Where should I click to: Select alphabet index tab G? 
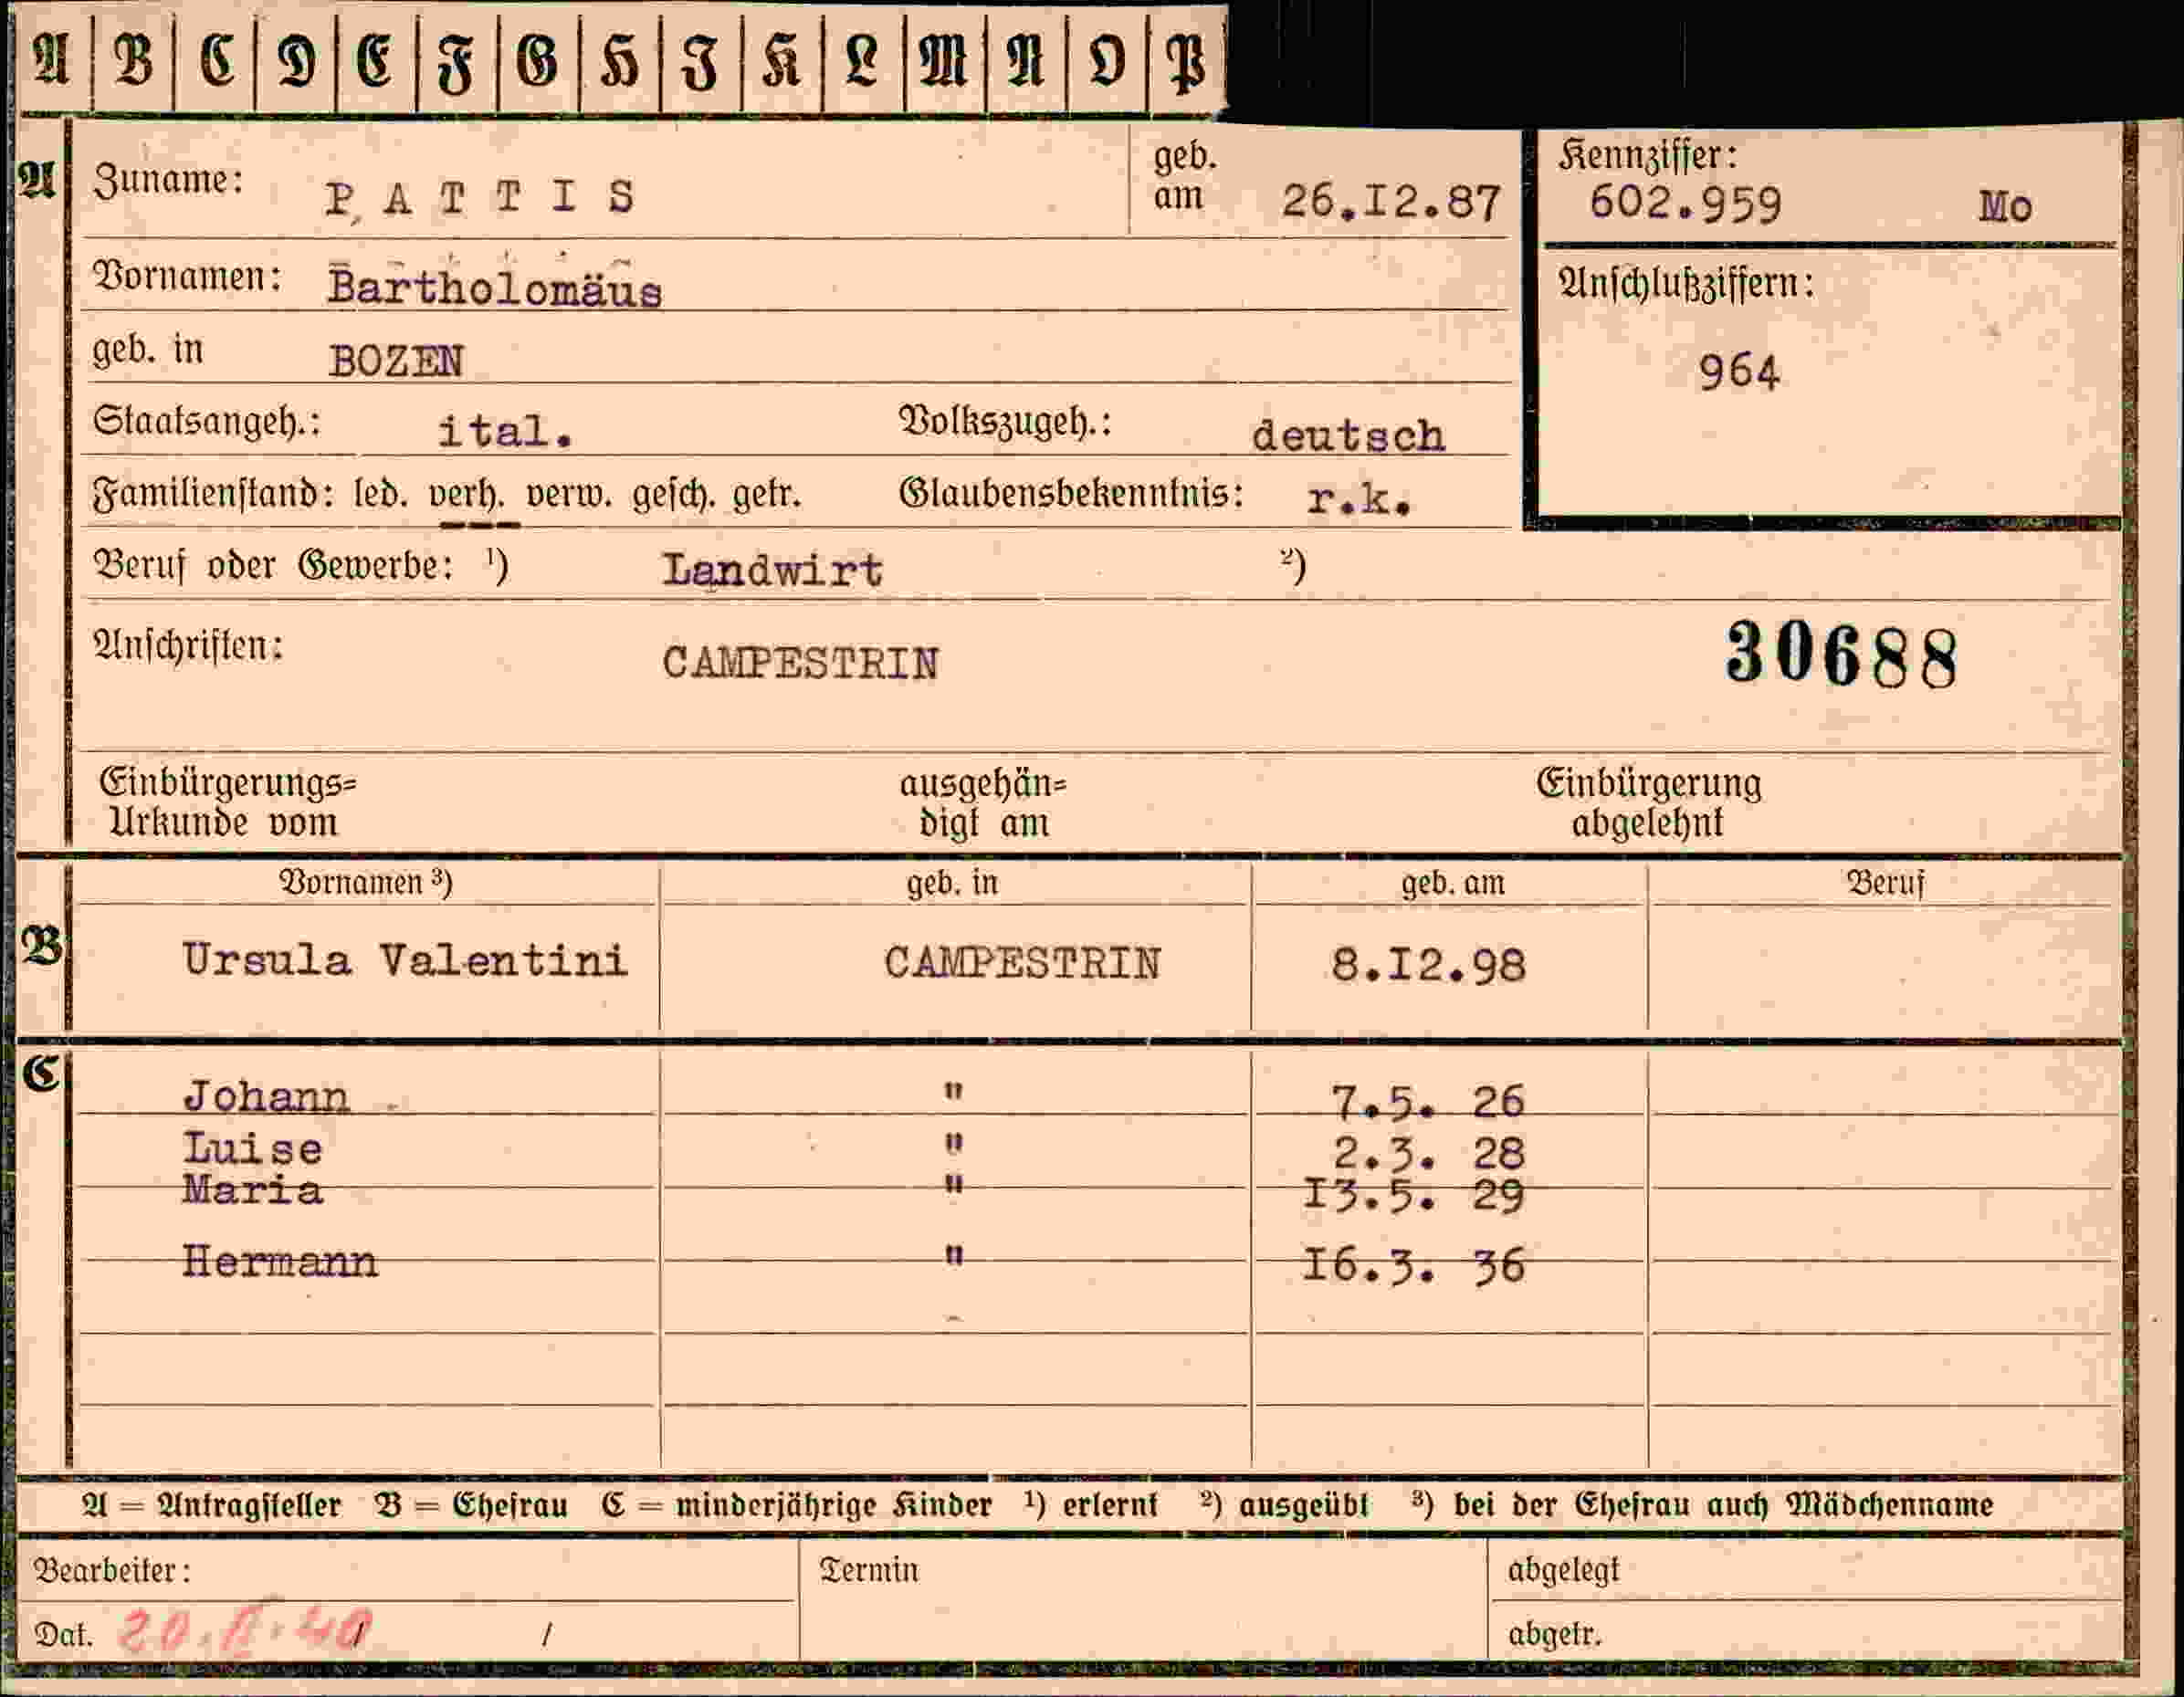(538, 60)
